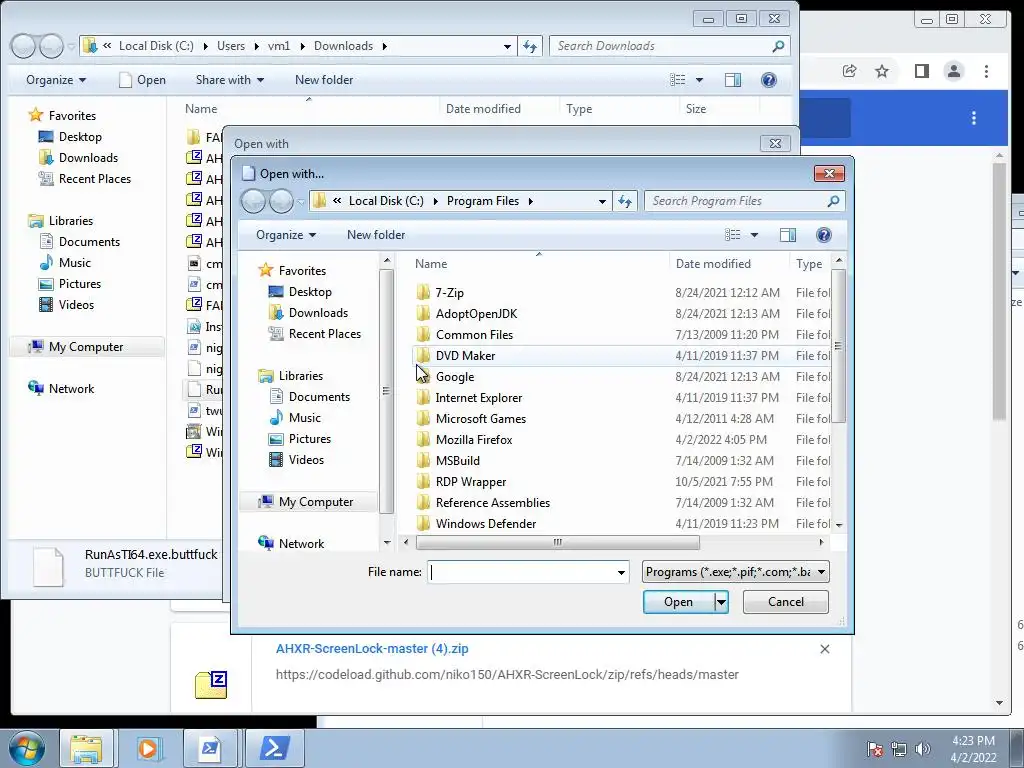The width and height of the screenshot is (1024, 768).
Task: Open File Explorer from taskbar
Action: pos(86,748)
